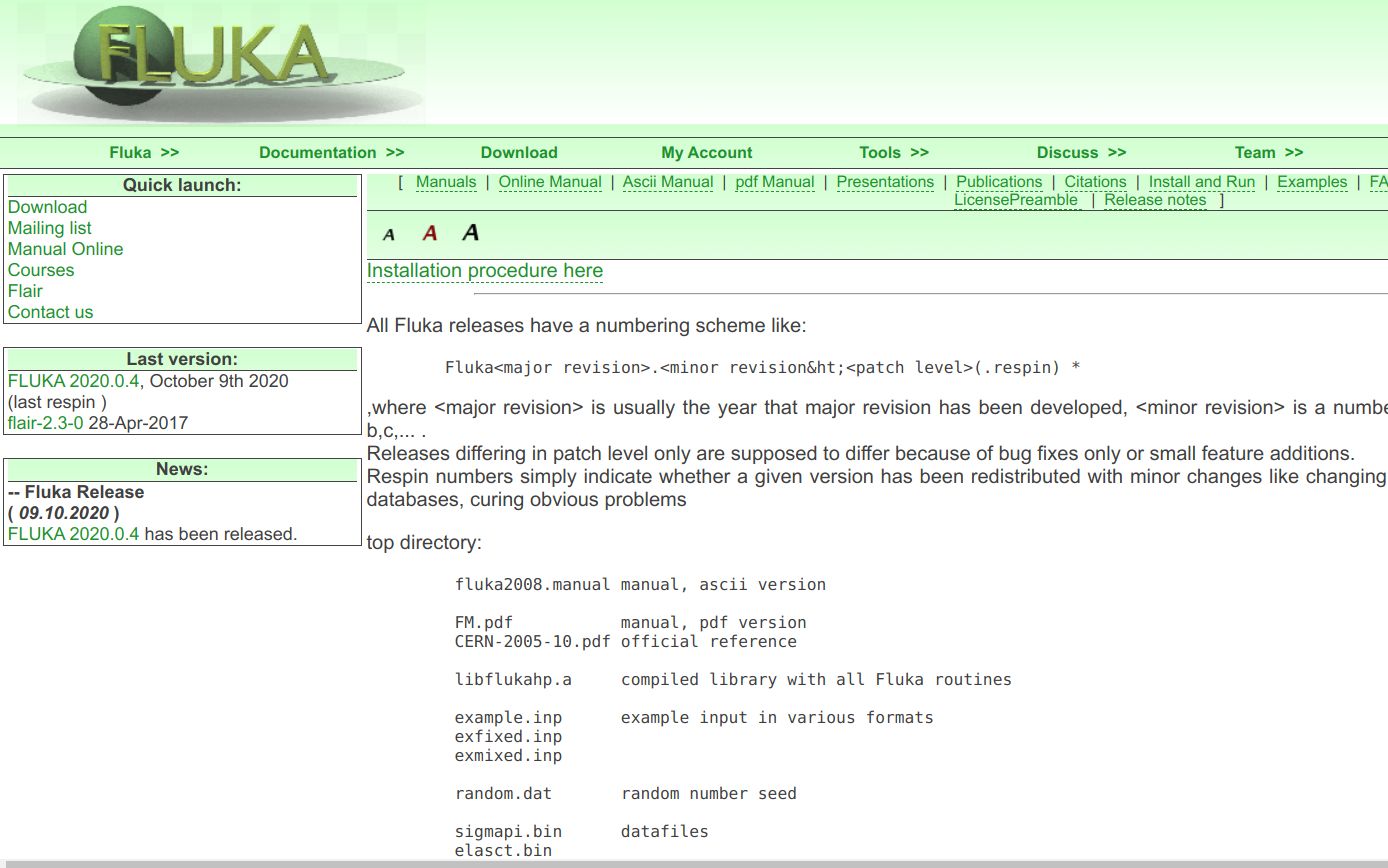This screenshot has height=868, width=1388.
Task: Open the LicensePreamble link
Action: click(x=1016, y=200)
